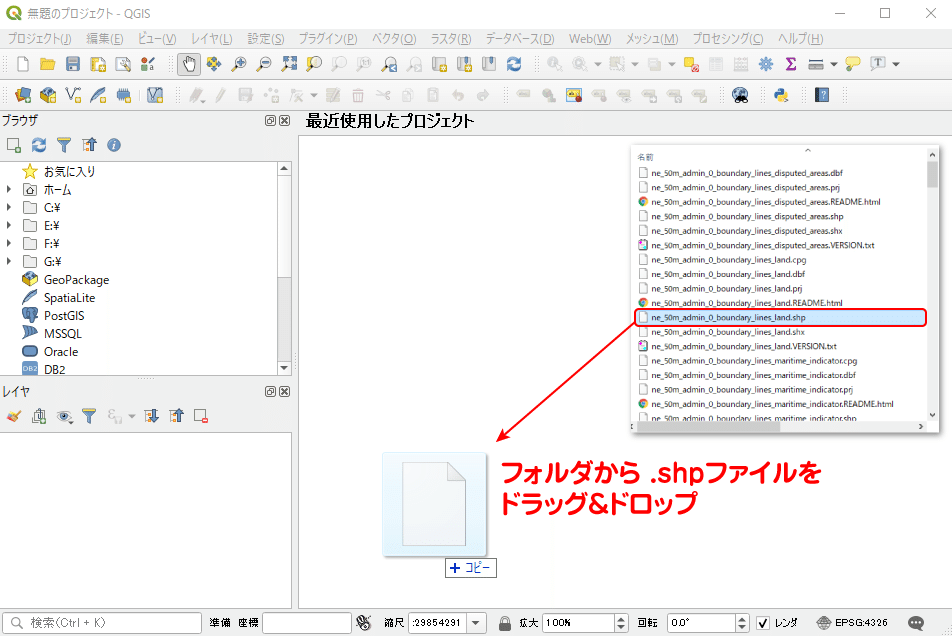Click the Add Group icon in Layers panel

(39, 416)
